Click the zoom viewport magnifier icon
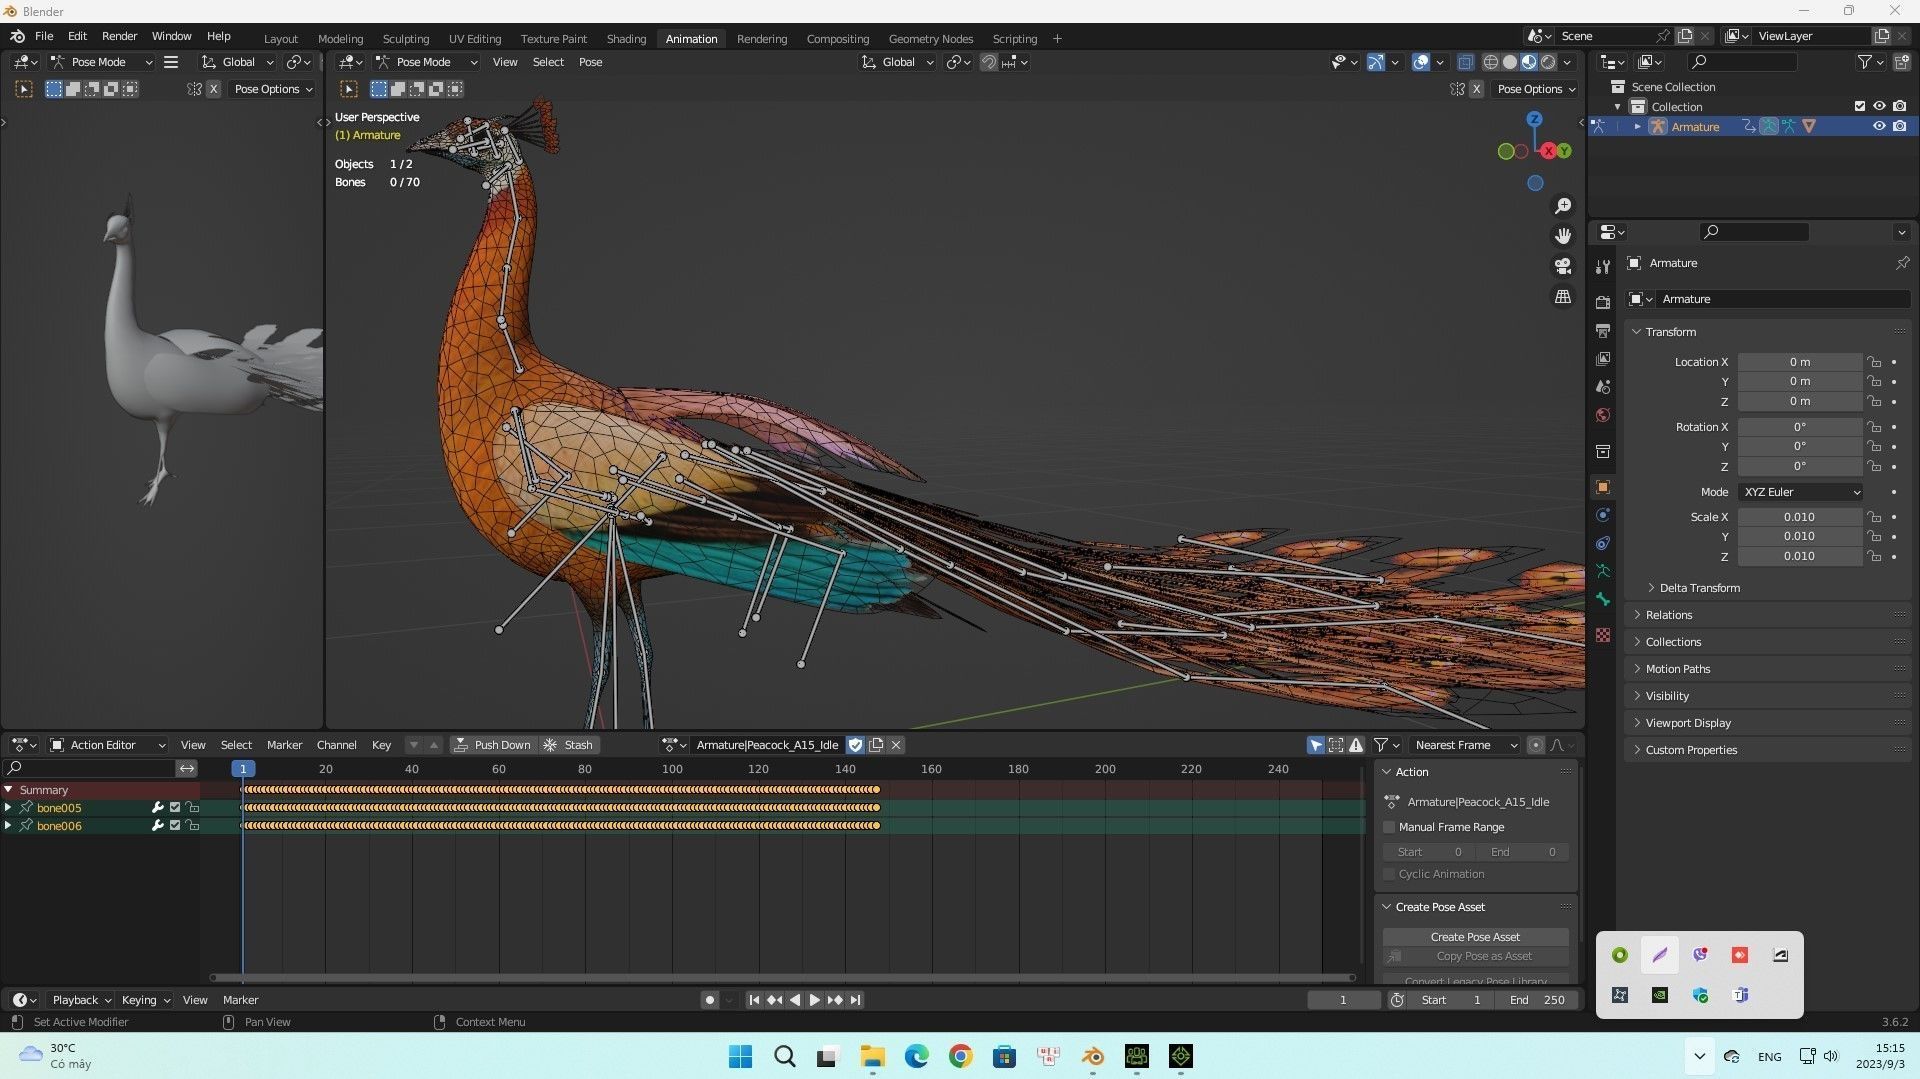 click(1563, 206)
